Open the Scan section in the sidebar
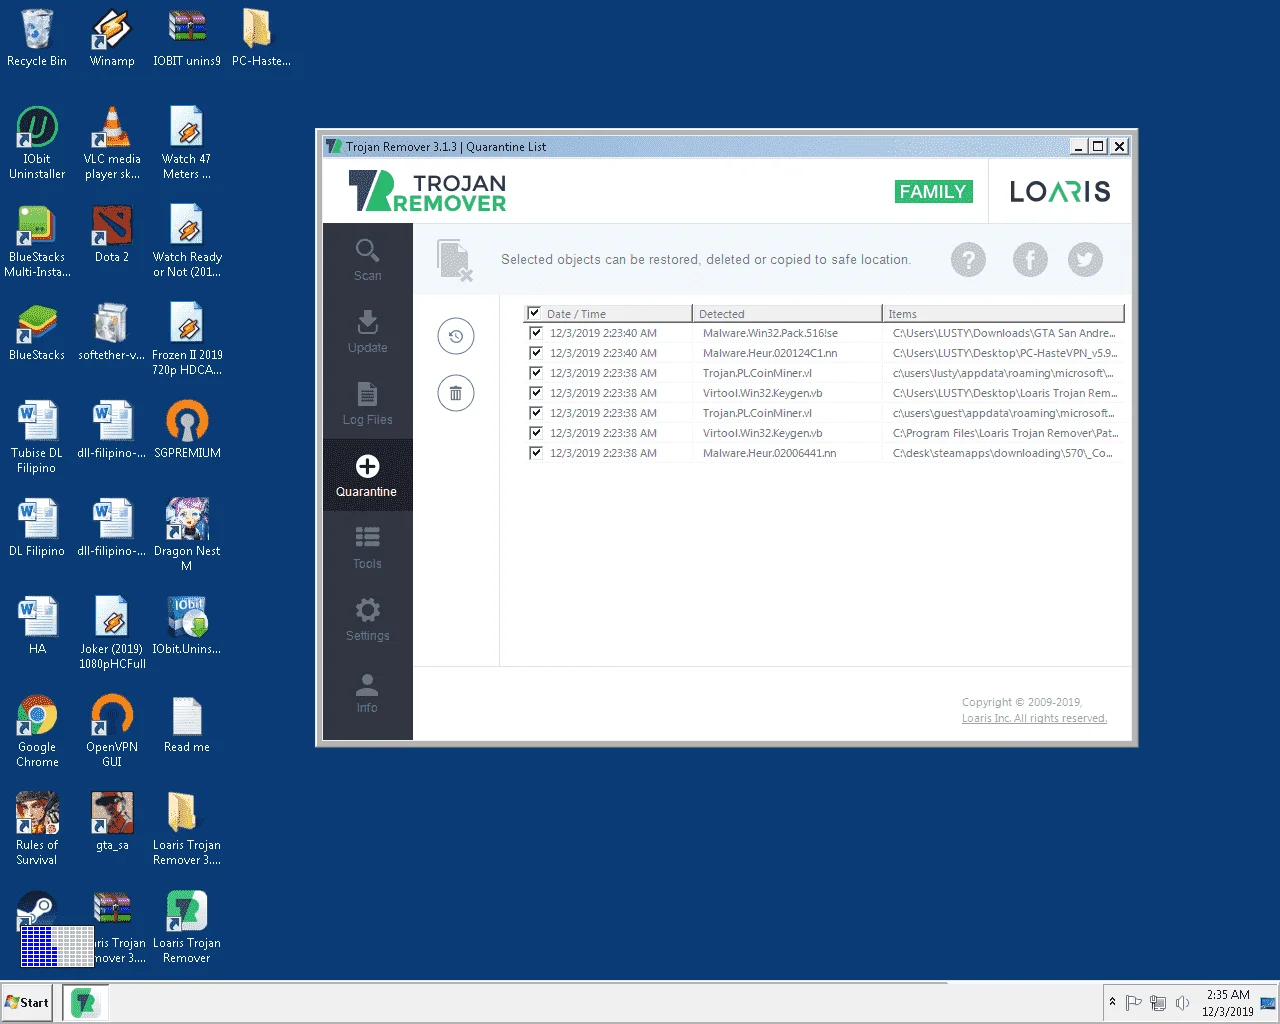 (x=367, y=259)
